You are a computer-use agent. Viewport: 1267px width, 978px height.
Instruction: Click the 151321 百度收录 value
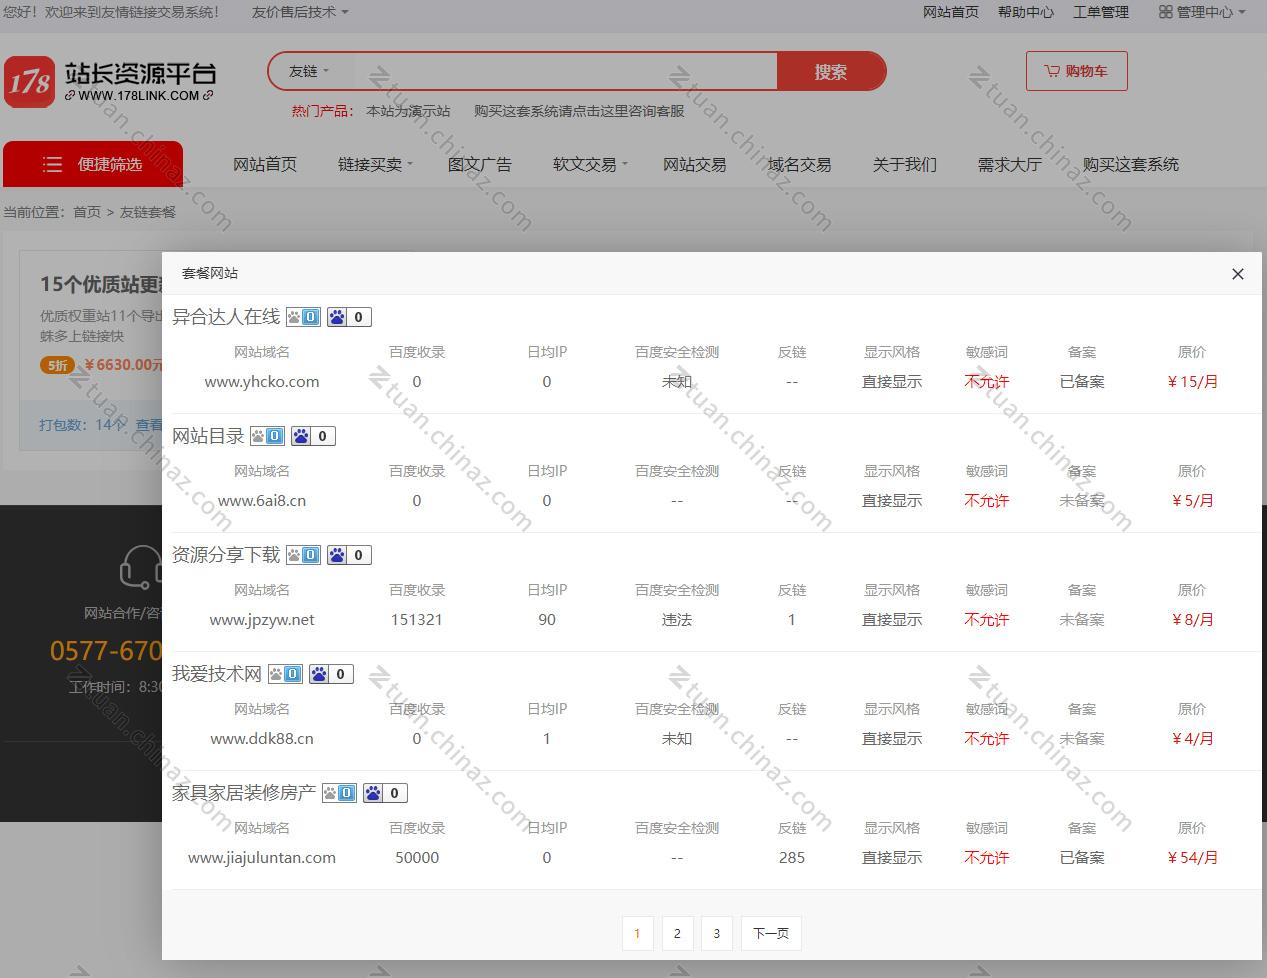(417, 619)
